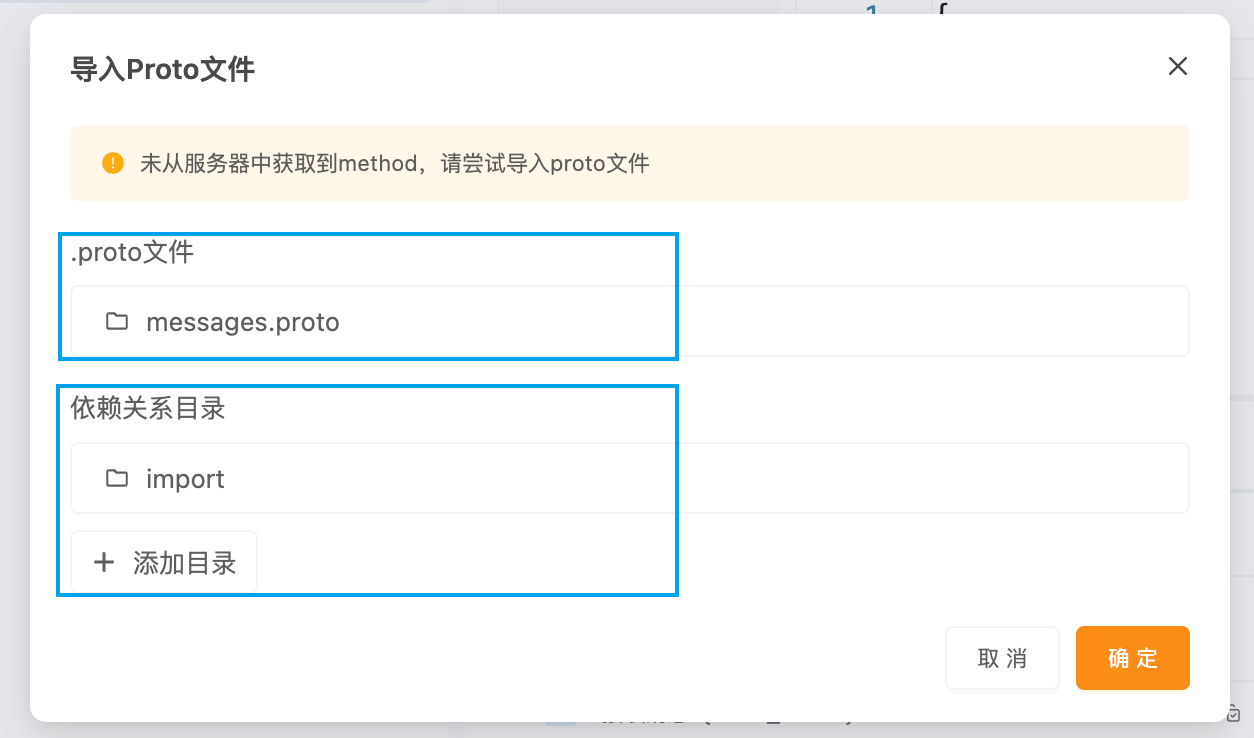Confirm the proto import with 确定
This screenshot has width=1254, height=738.
1132,657
